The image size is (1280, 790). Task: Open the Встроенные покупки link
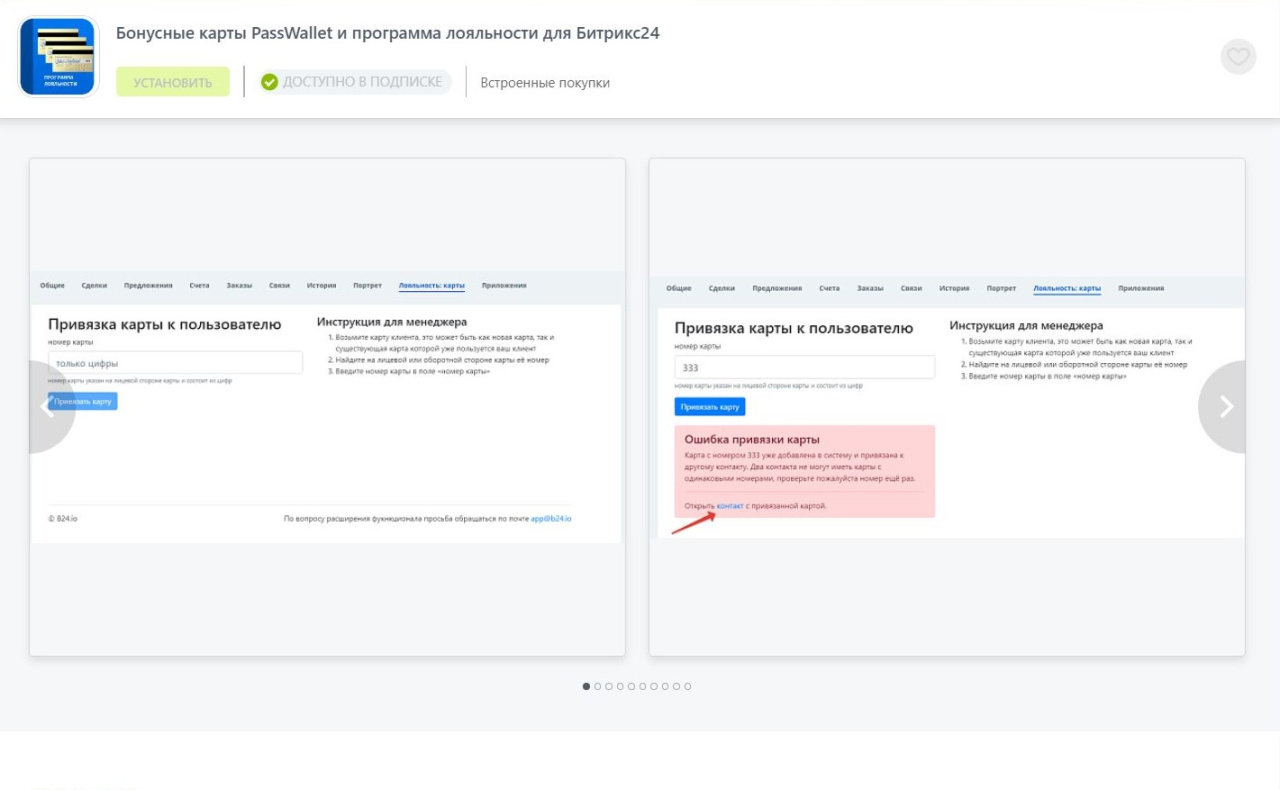click(x=545, y=83)
